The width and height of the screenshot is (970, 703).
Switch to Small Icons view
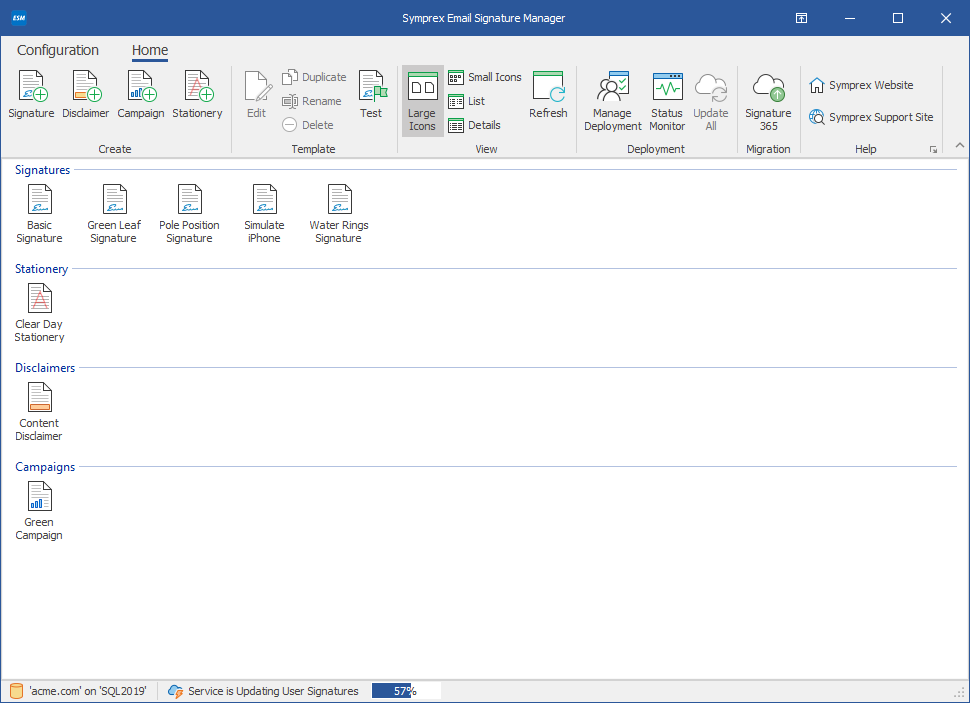(484, 77)
